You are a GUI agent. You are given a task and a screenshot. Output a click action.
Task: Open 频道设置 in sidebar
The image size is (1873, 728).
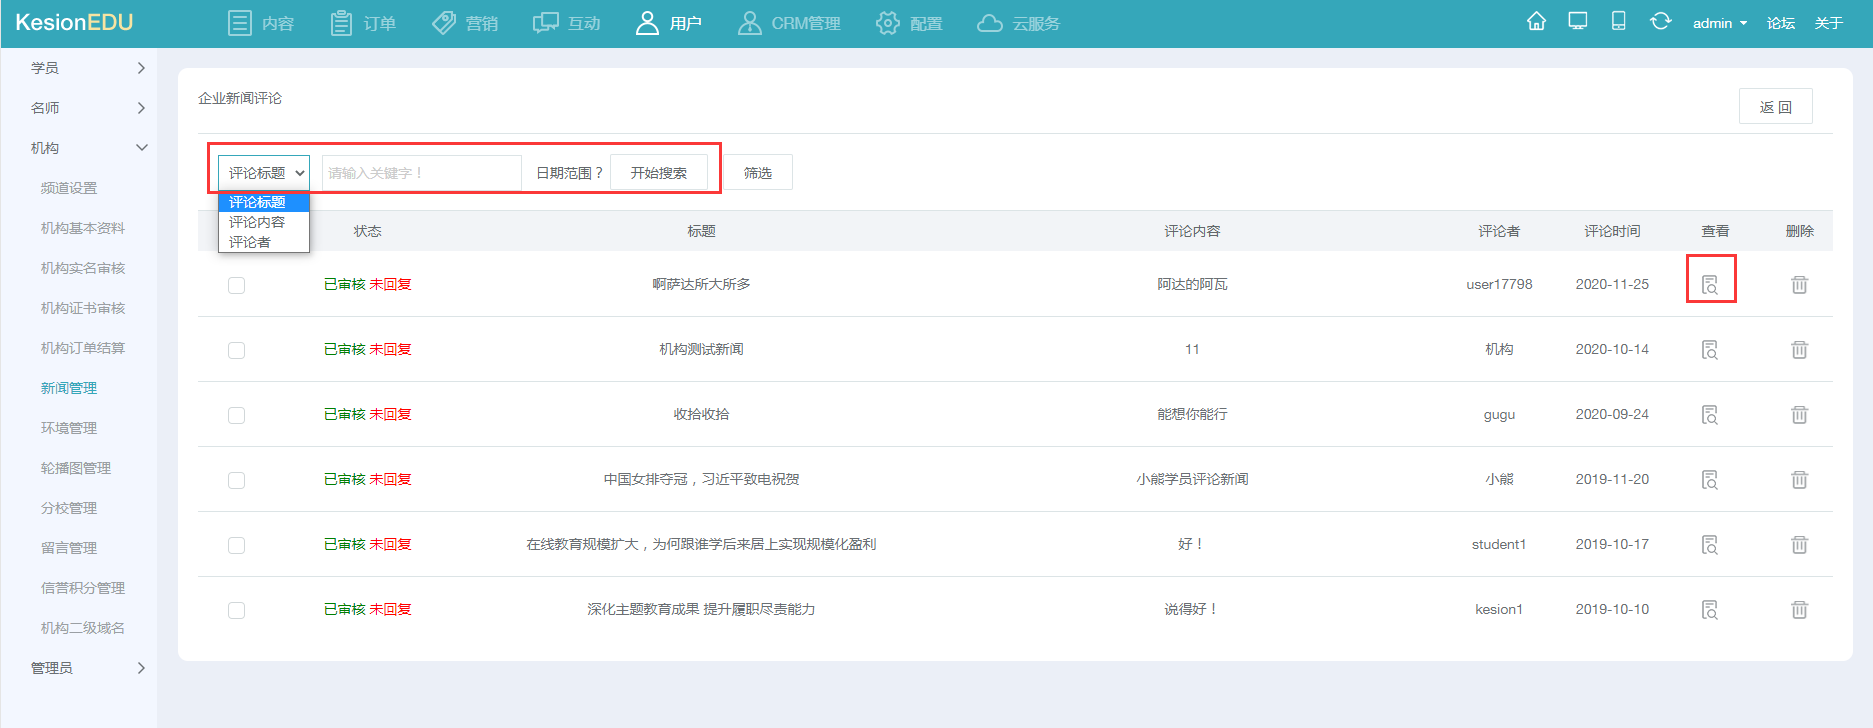pyautogui.click(x=69, y=188)
